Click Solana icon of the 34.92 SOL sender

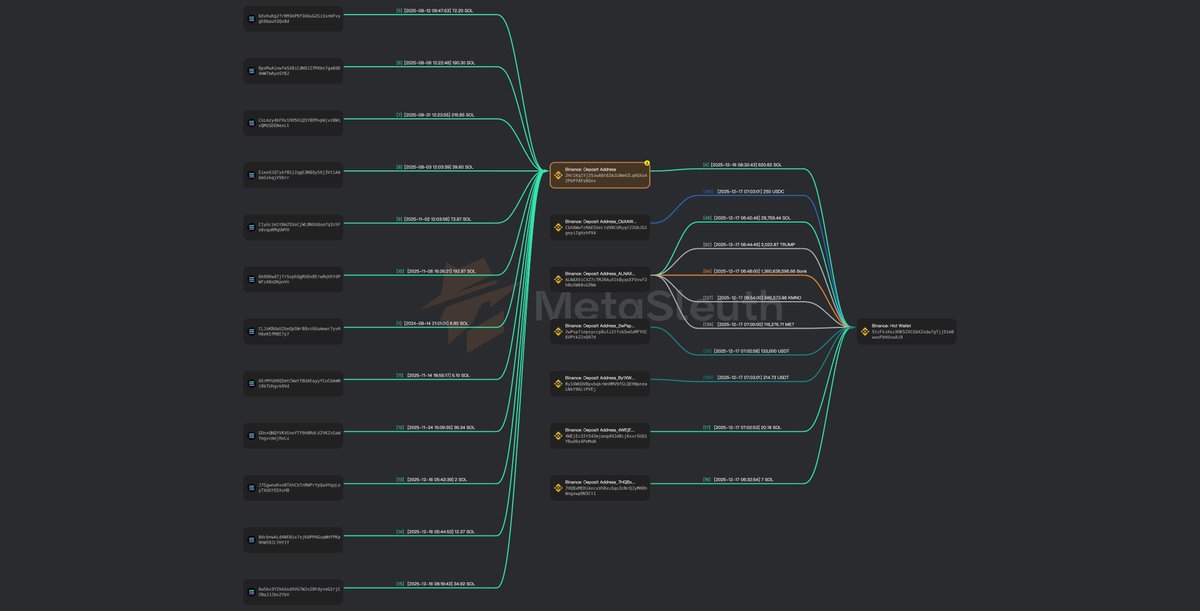[251, 591]
